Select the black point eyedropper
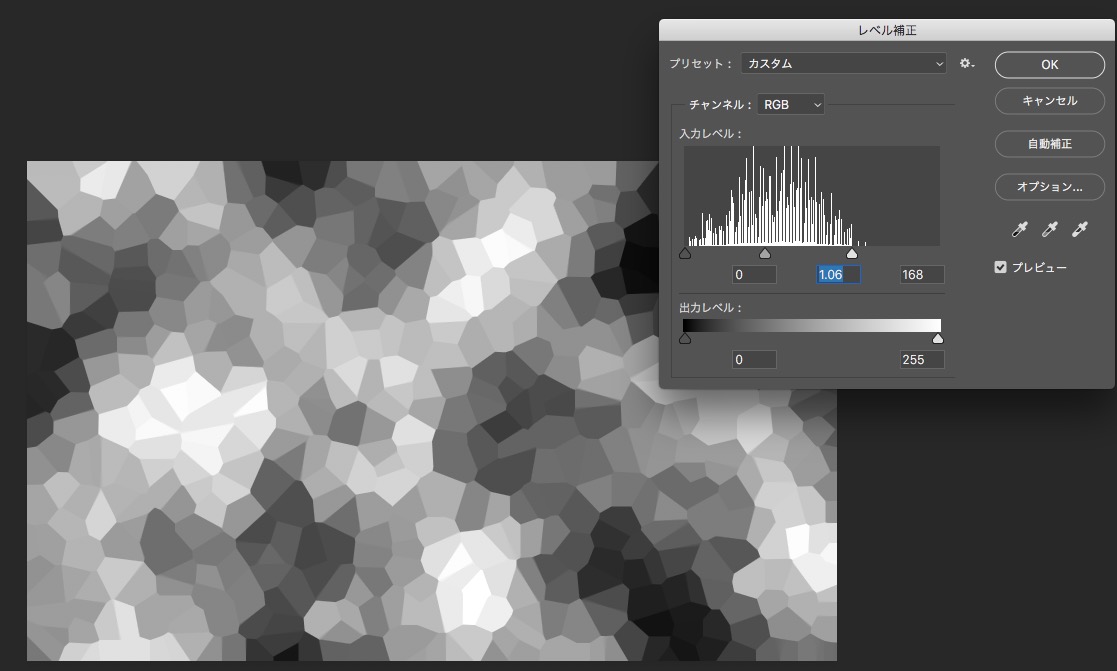Screen dimensions: 1117x671 [1019, 229]
